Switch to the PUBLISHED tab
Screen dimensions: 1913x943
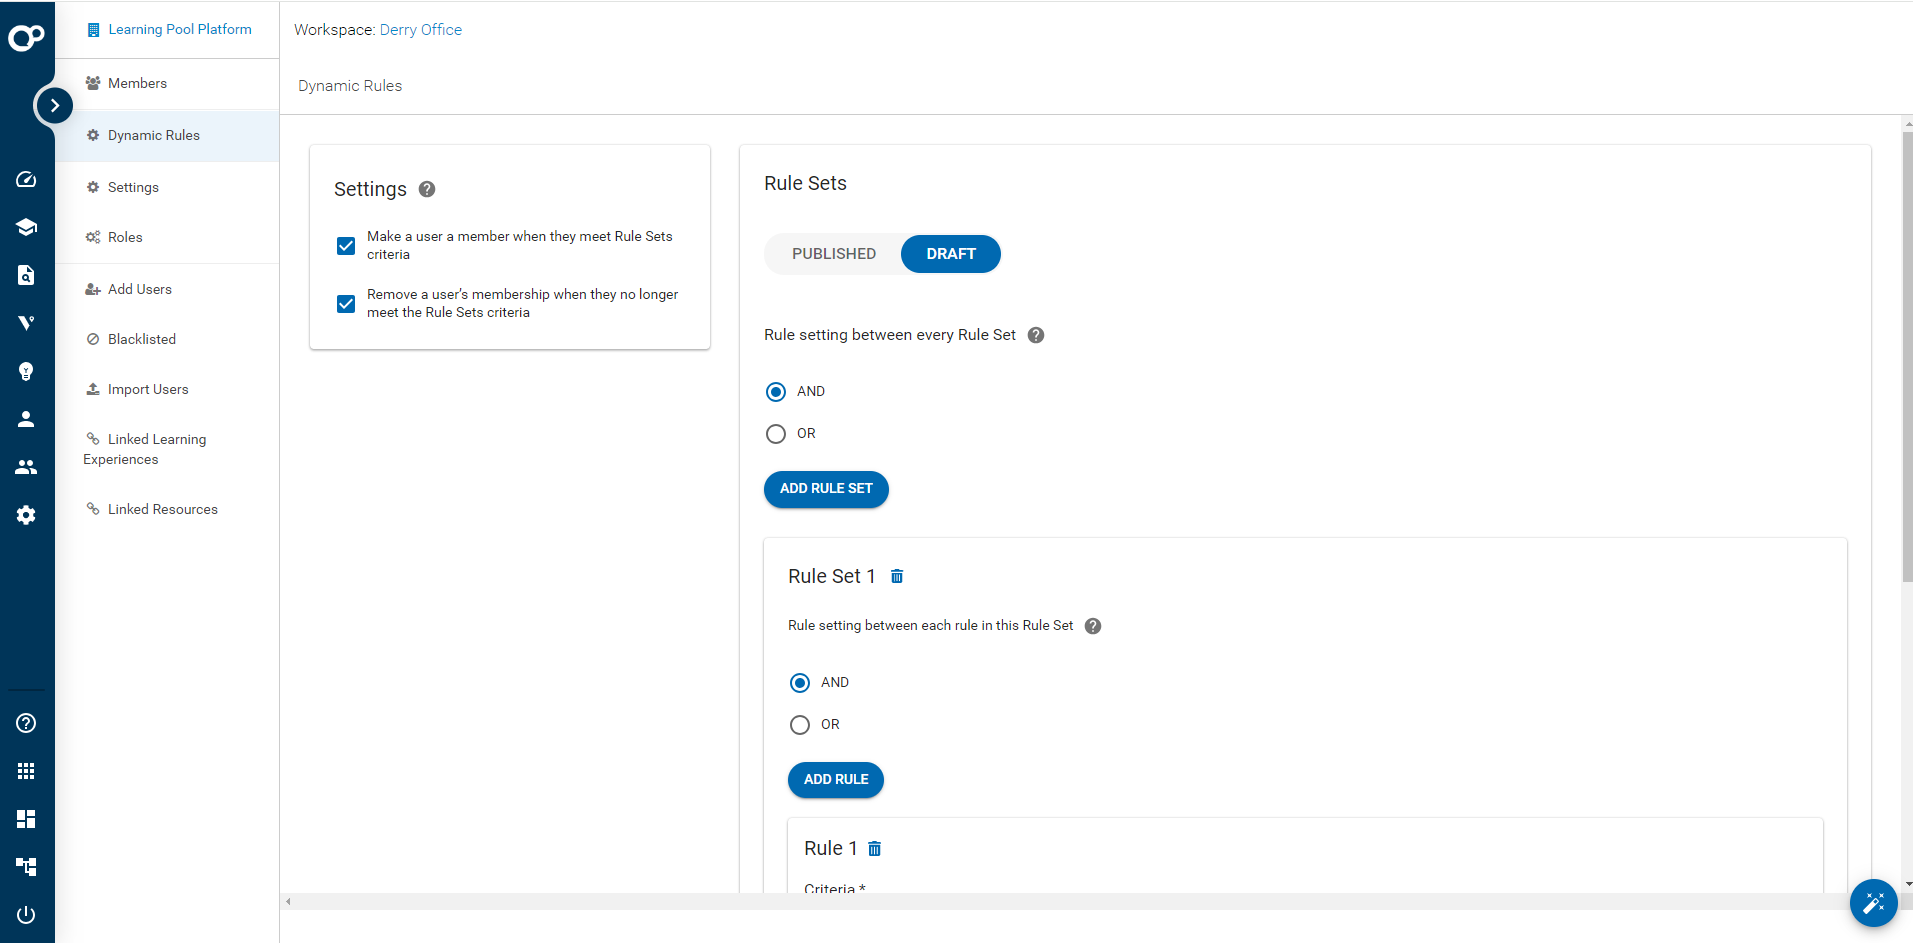(x=835, y=253)
